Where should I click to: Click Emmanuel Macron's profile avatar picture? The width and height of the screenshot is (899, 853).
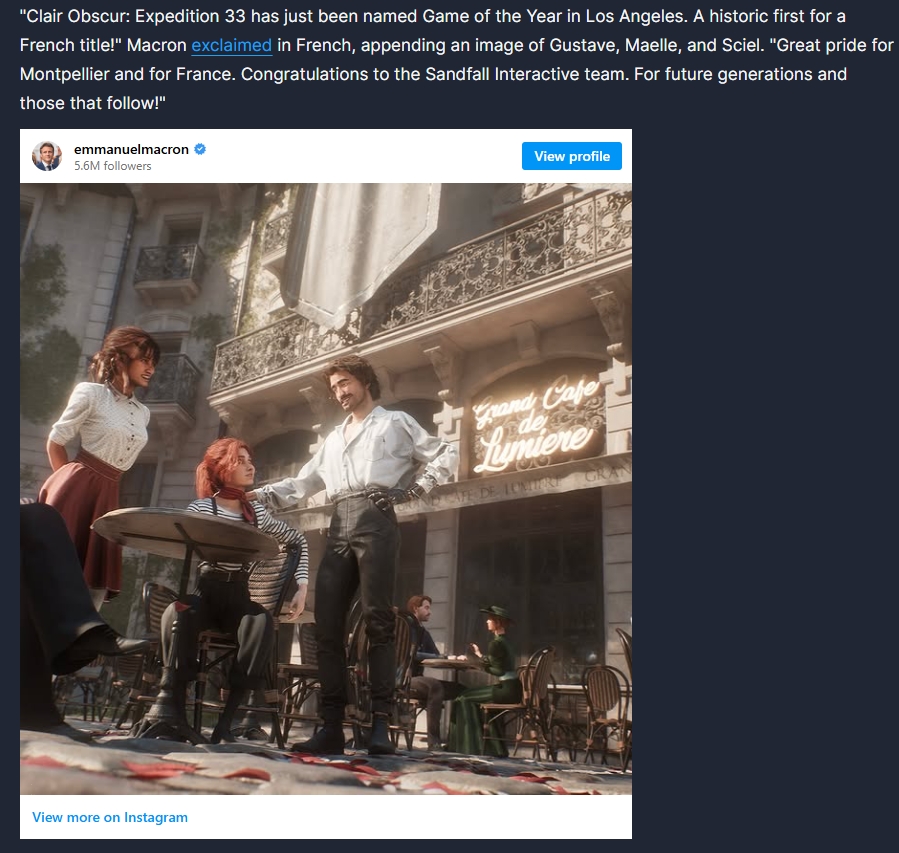47,156
